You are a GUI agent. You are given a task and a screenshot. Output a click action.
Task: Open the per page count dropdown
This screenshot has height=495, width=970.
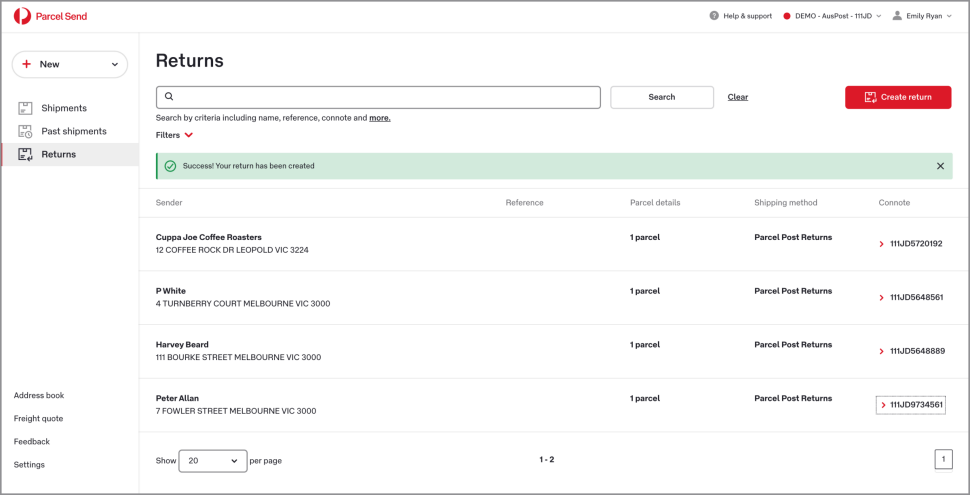[x=213, y=461]
